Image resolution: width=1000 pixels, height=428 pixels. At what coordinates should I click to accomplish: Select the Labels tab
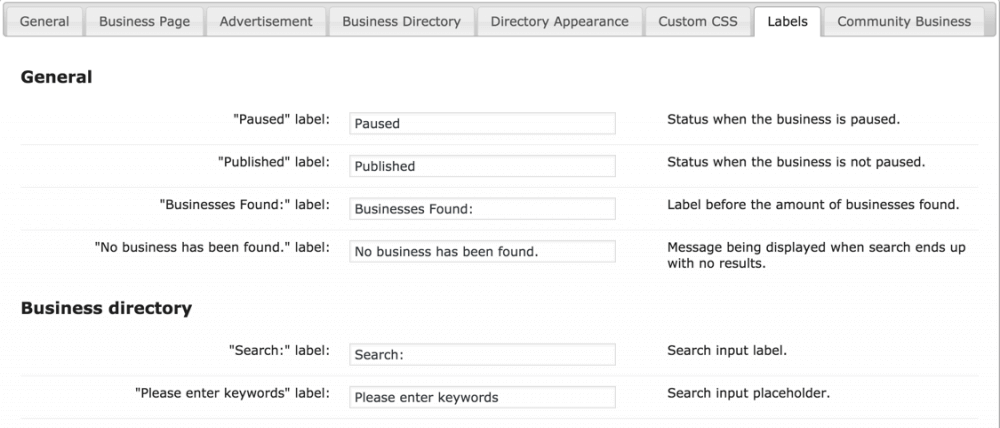[x=788, y=21]
